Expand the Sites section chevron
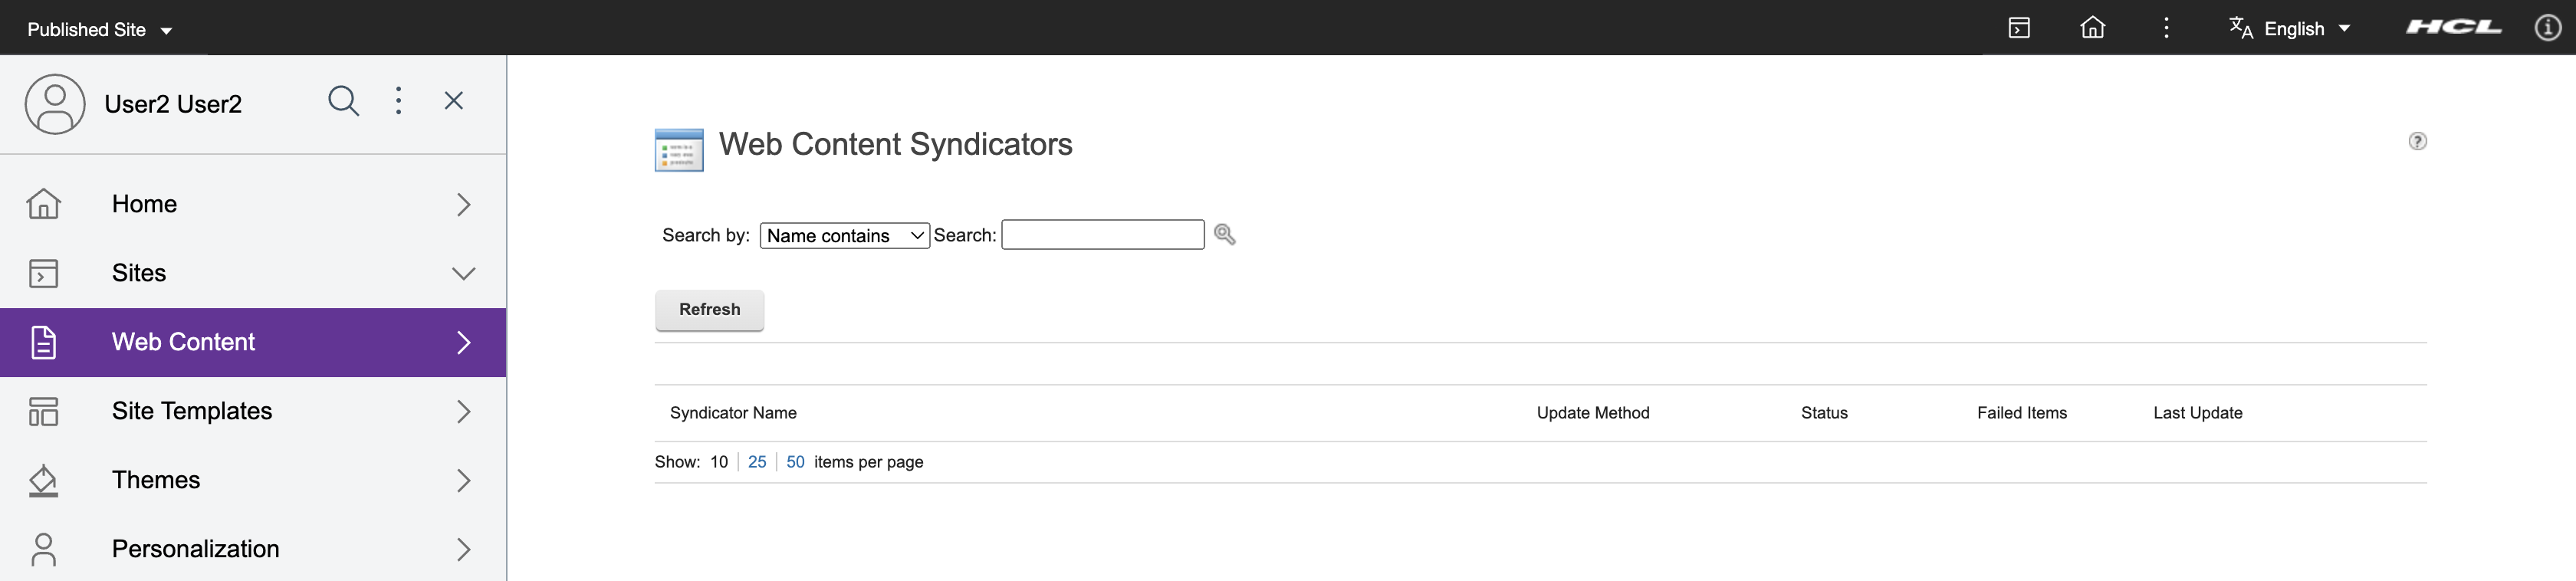The width and height of the screenshot is (2576, 581). click(x=462, y=272)
